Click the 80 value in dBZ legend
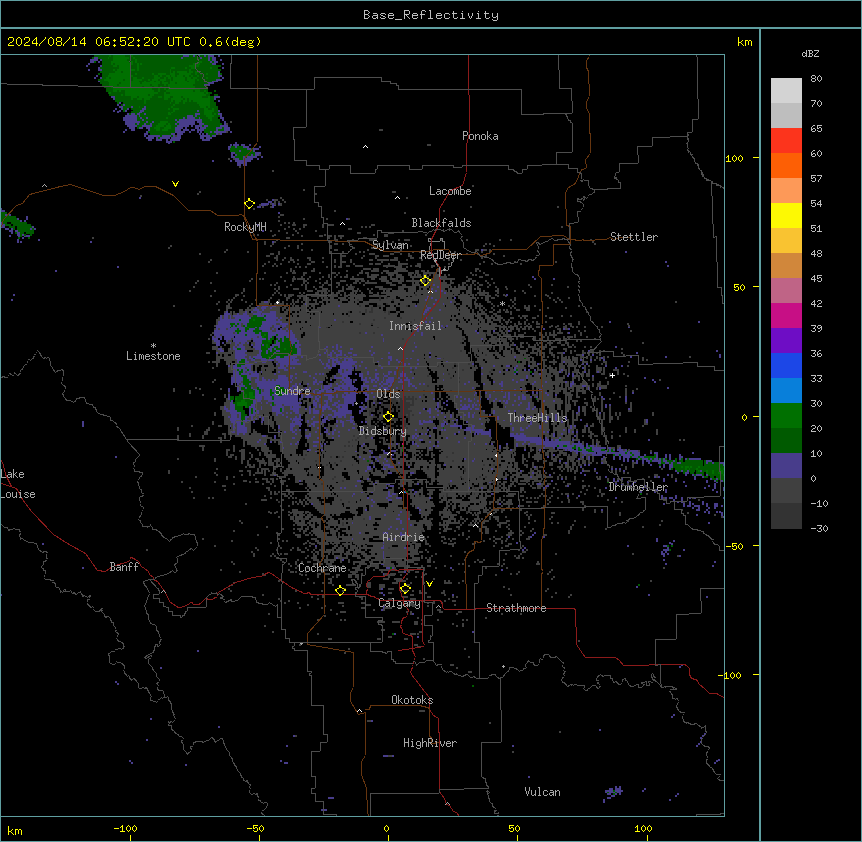Viewport: 862px width, 842px height. coord(816,79)
